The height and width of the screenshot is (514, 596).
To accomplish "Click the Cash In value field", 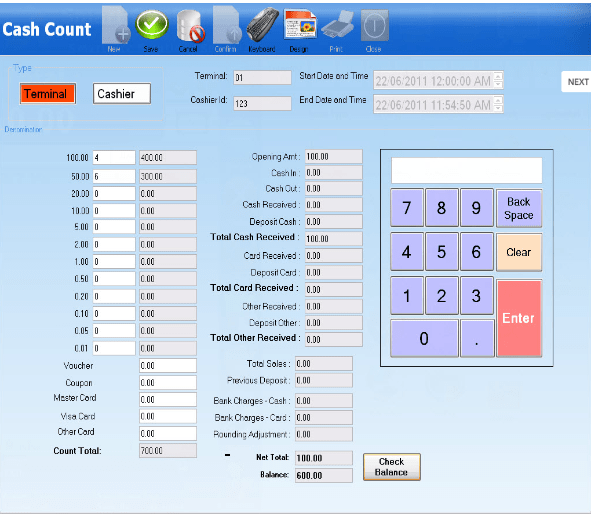I will pos(334,173).
